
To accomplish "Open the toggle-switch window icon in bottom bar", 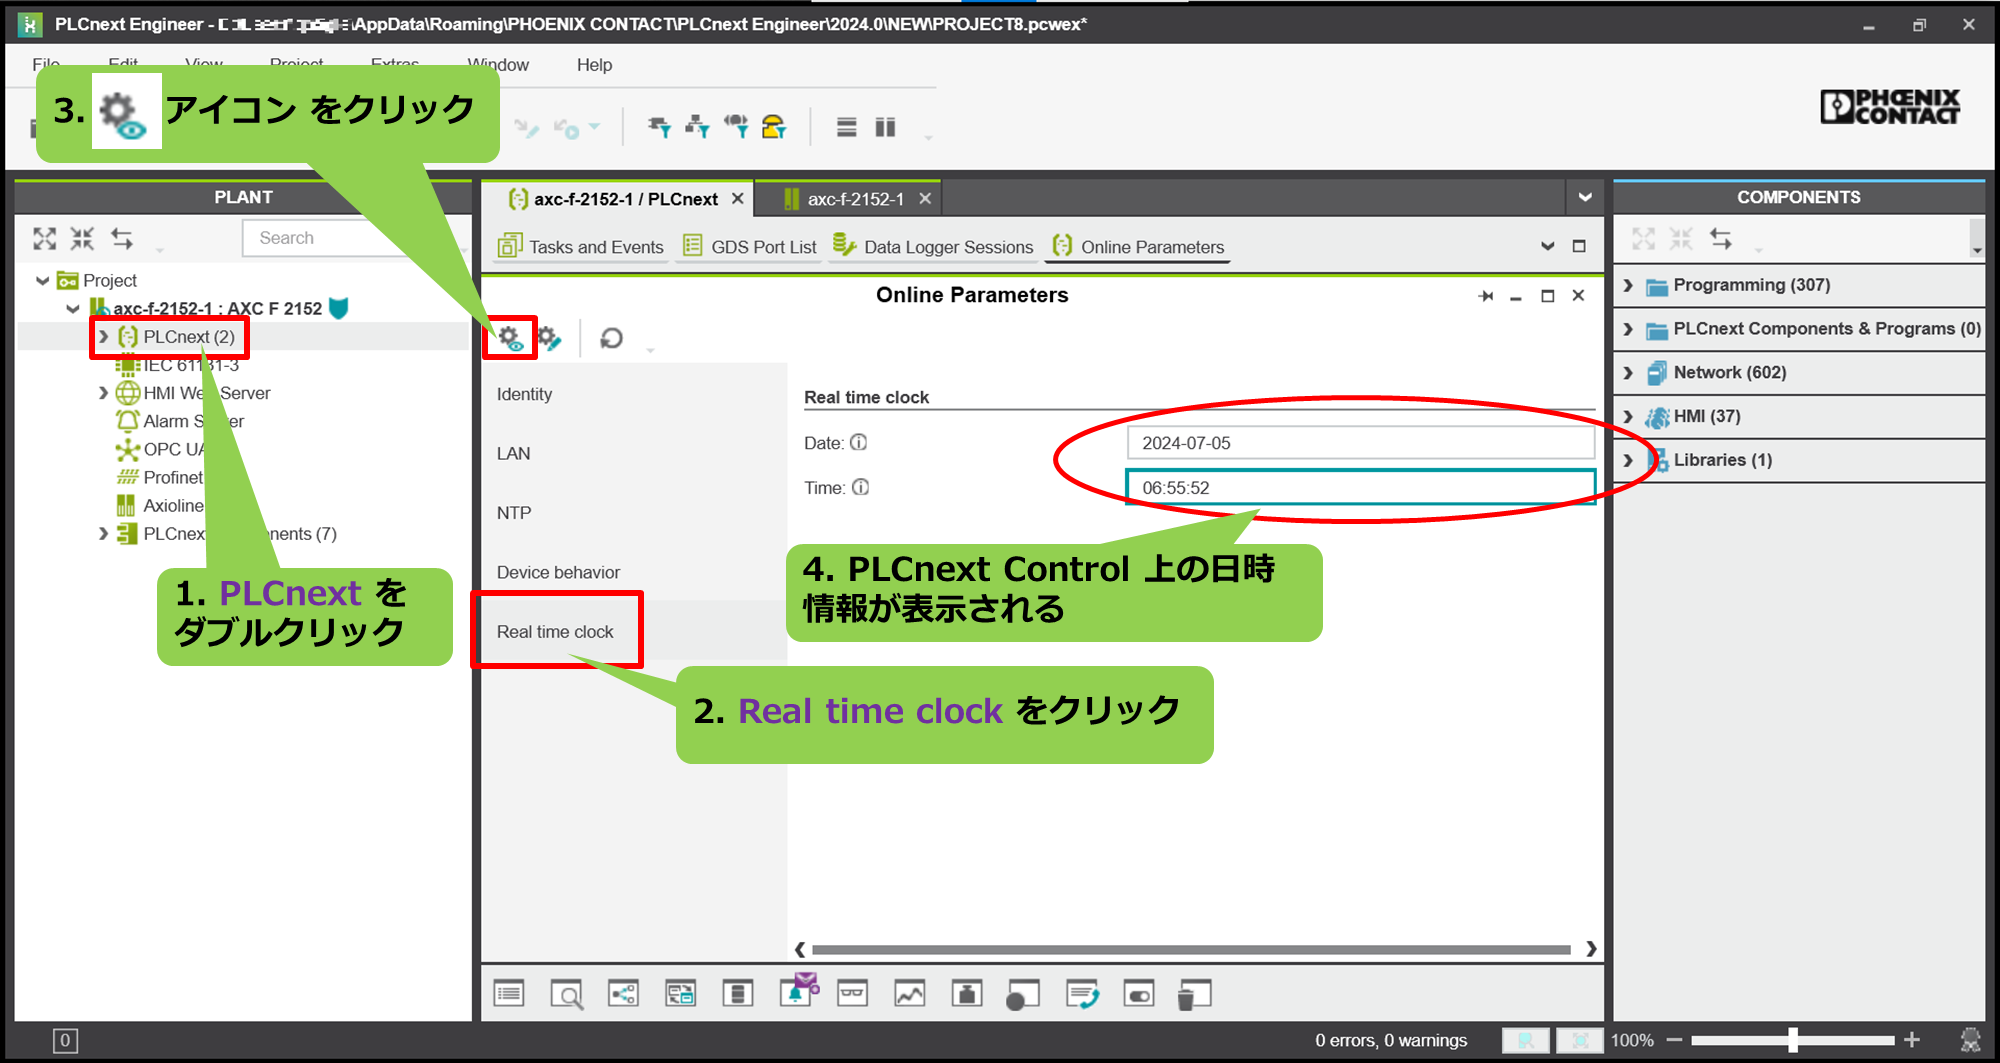I will 1139,994.
